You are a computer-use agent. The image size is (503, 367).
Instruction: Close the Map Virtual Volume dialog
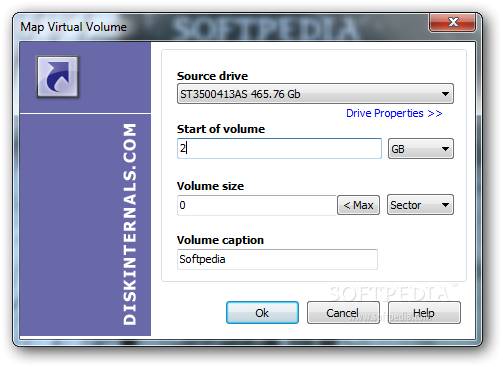(x=452, y=22)
